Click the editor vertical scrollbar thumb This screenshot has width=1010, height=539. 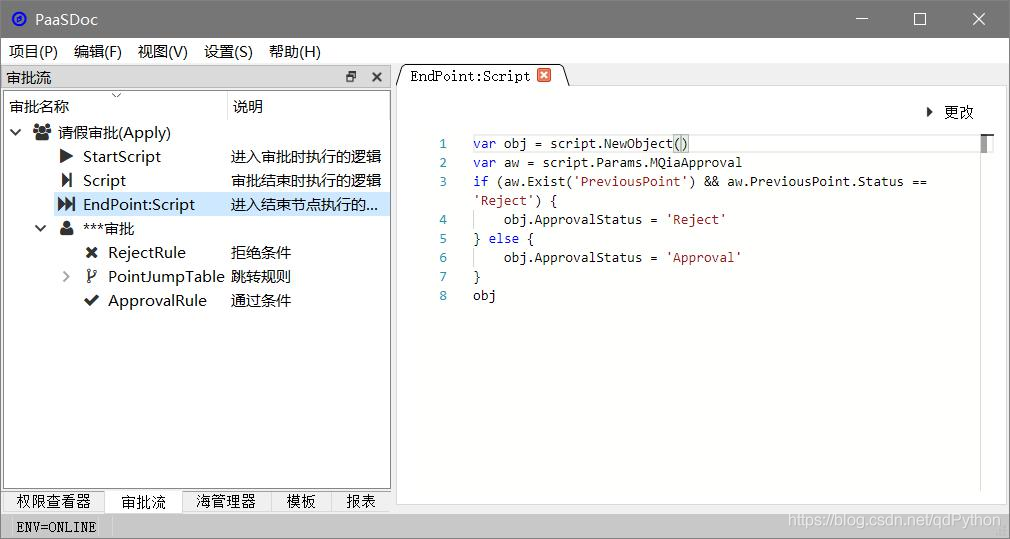pos(984,144)
